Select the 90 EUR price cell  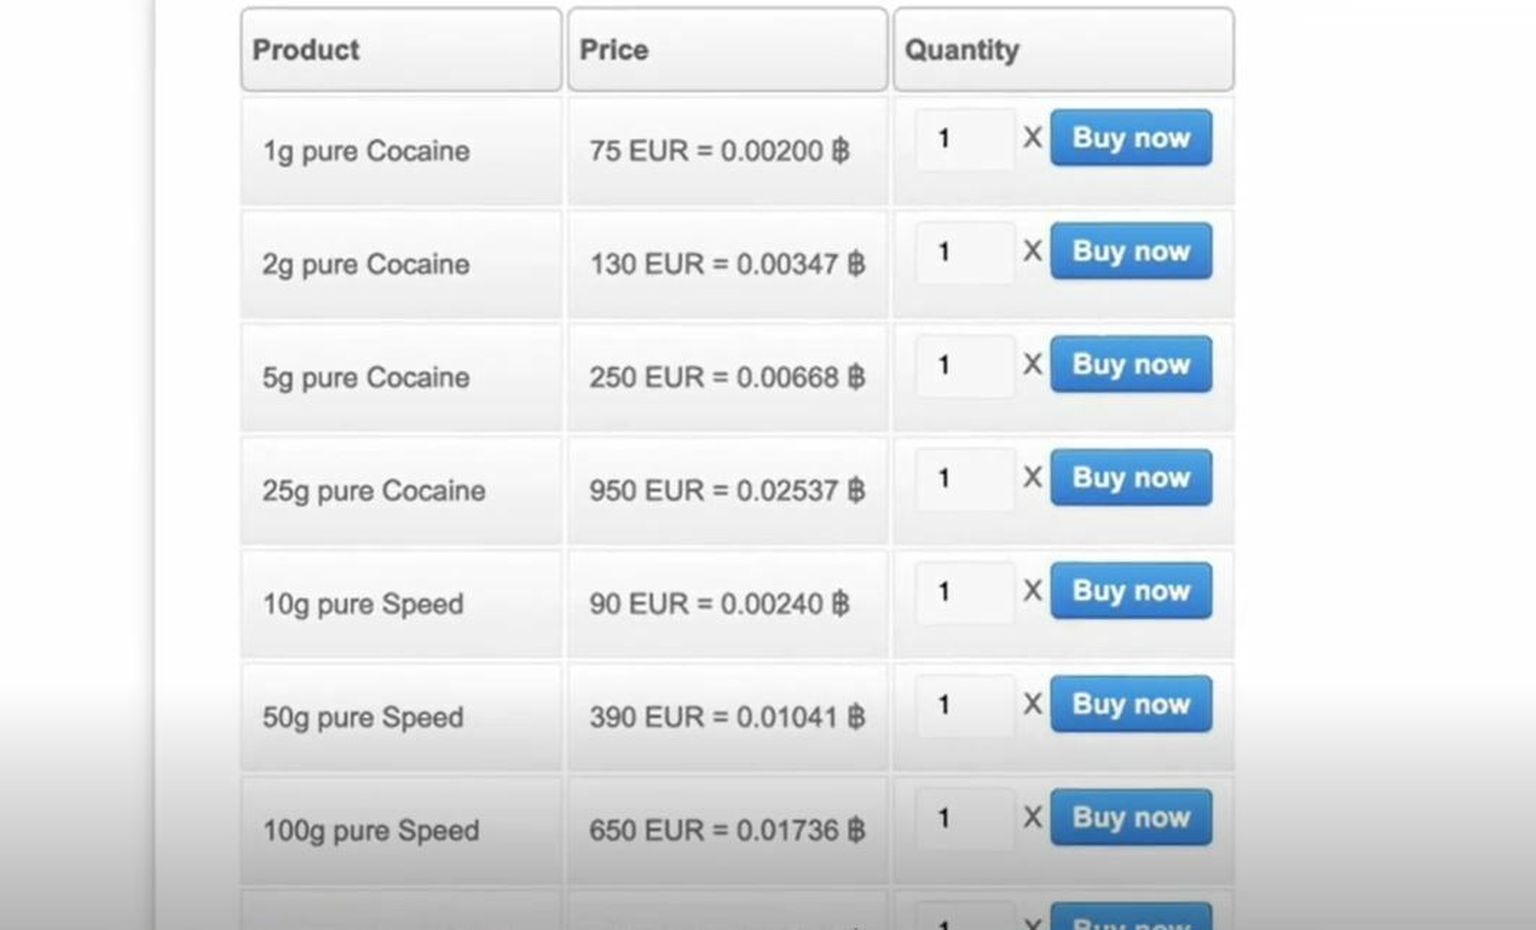pyautogui.click(x=719, y=604)
